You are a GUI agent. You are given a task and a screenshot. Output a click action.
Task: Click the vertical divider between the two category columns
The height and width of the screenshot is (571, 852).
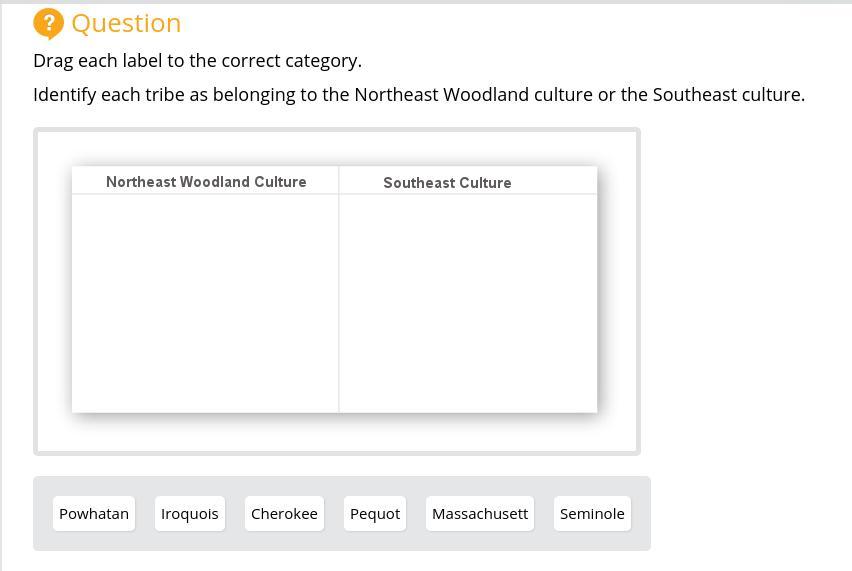click(339, 302)
